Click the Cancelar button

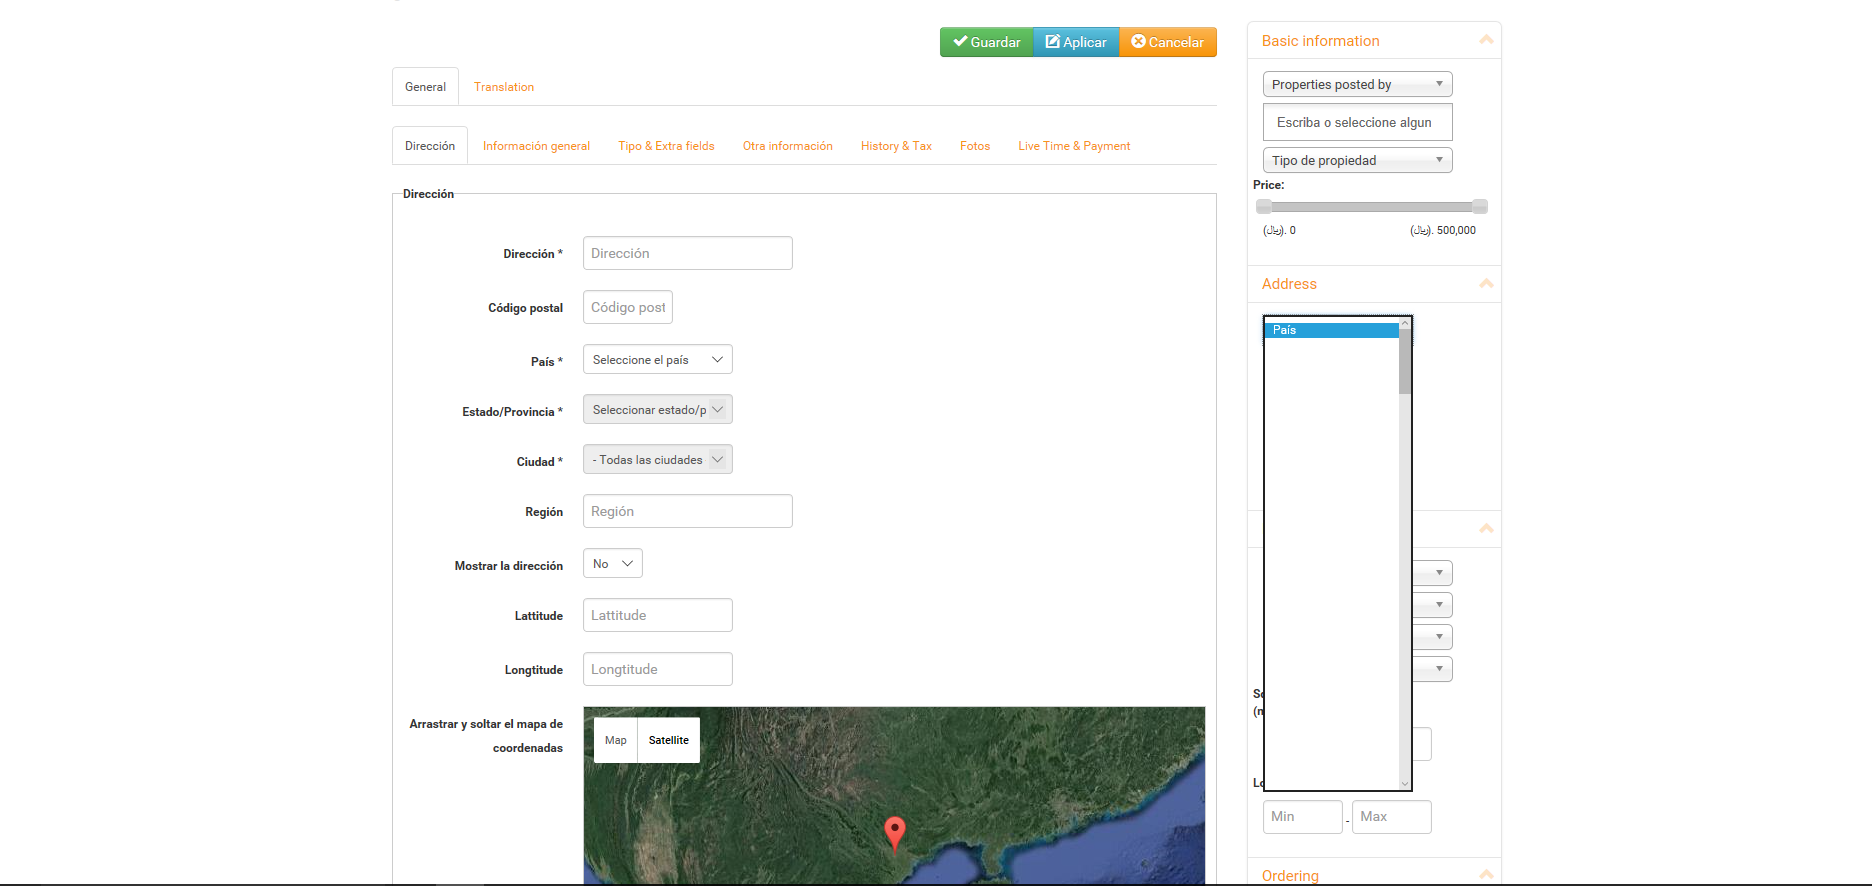coord(1168,42)
